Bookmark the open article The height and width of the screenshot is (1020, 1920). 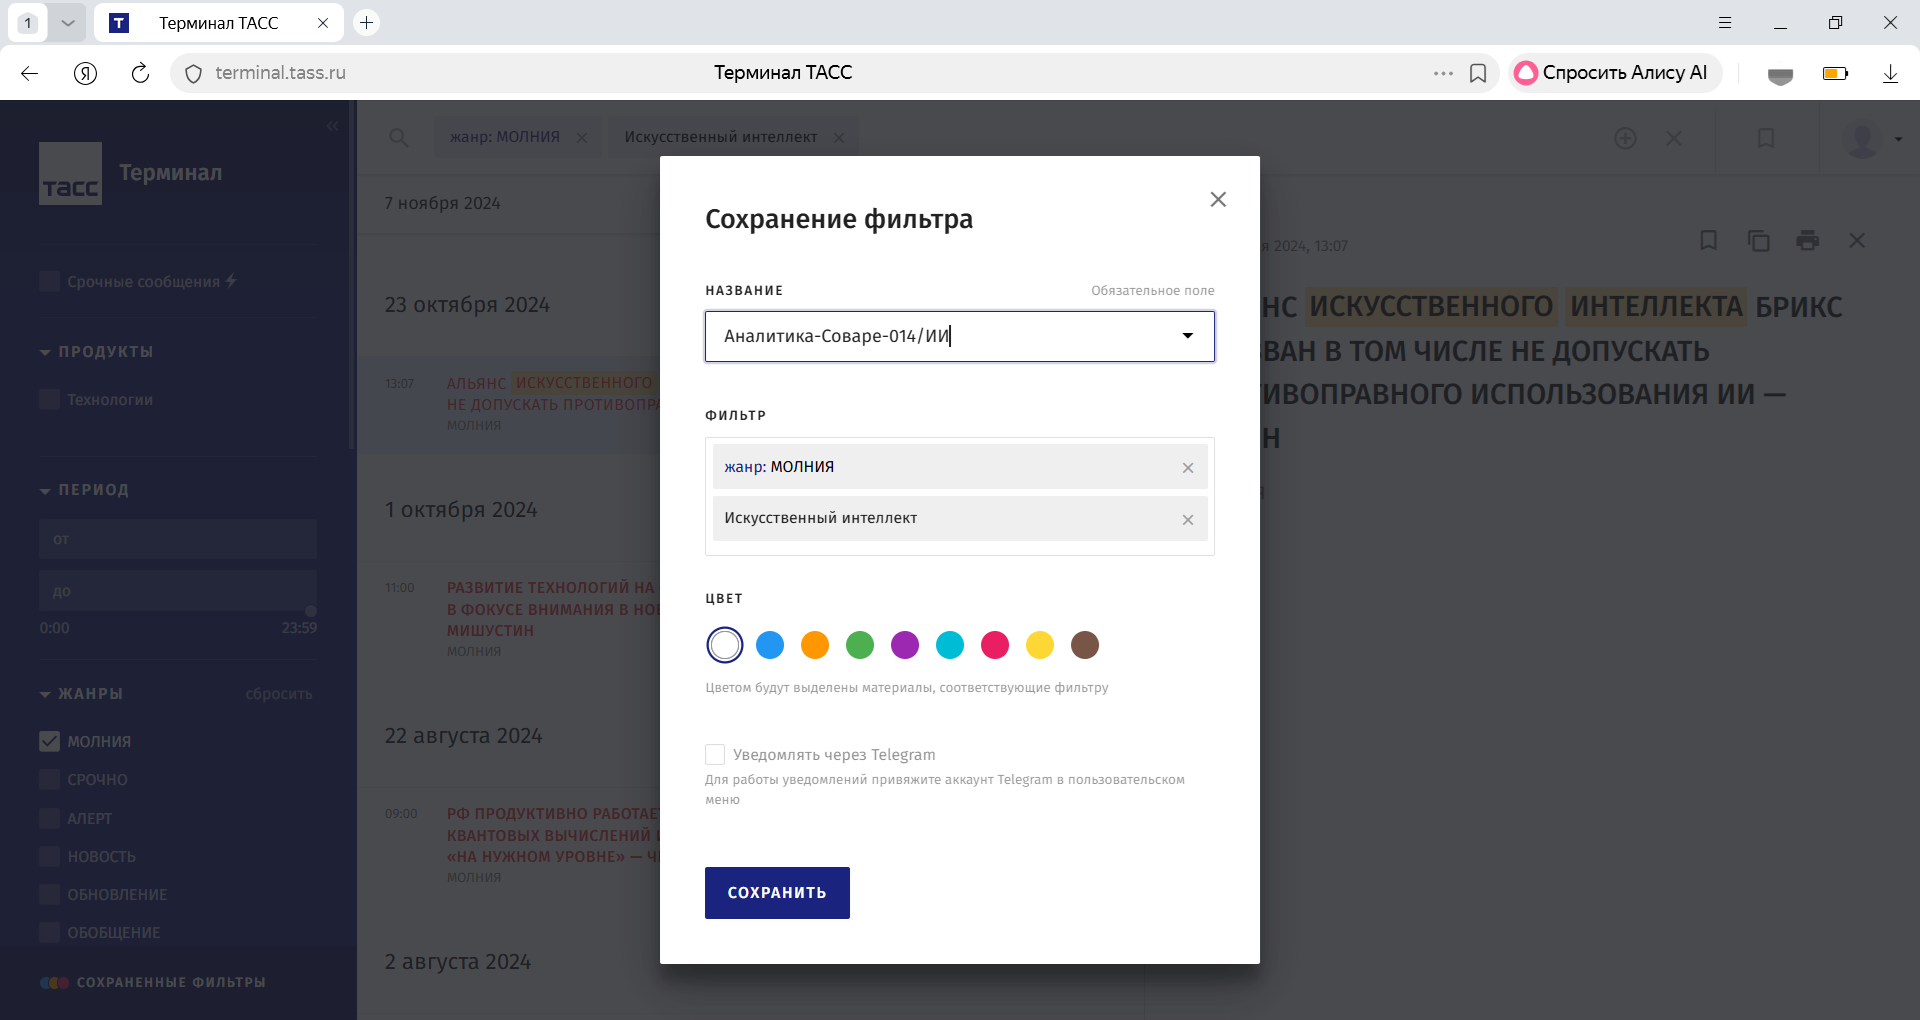click(1709, 240)
